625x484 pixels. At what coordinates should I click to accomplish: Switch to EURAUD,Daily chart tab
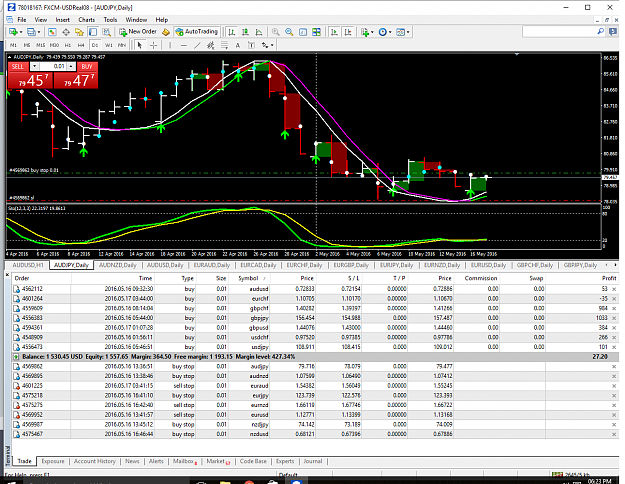point(212,265)
